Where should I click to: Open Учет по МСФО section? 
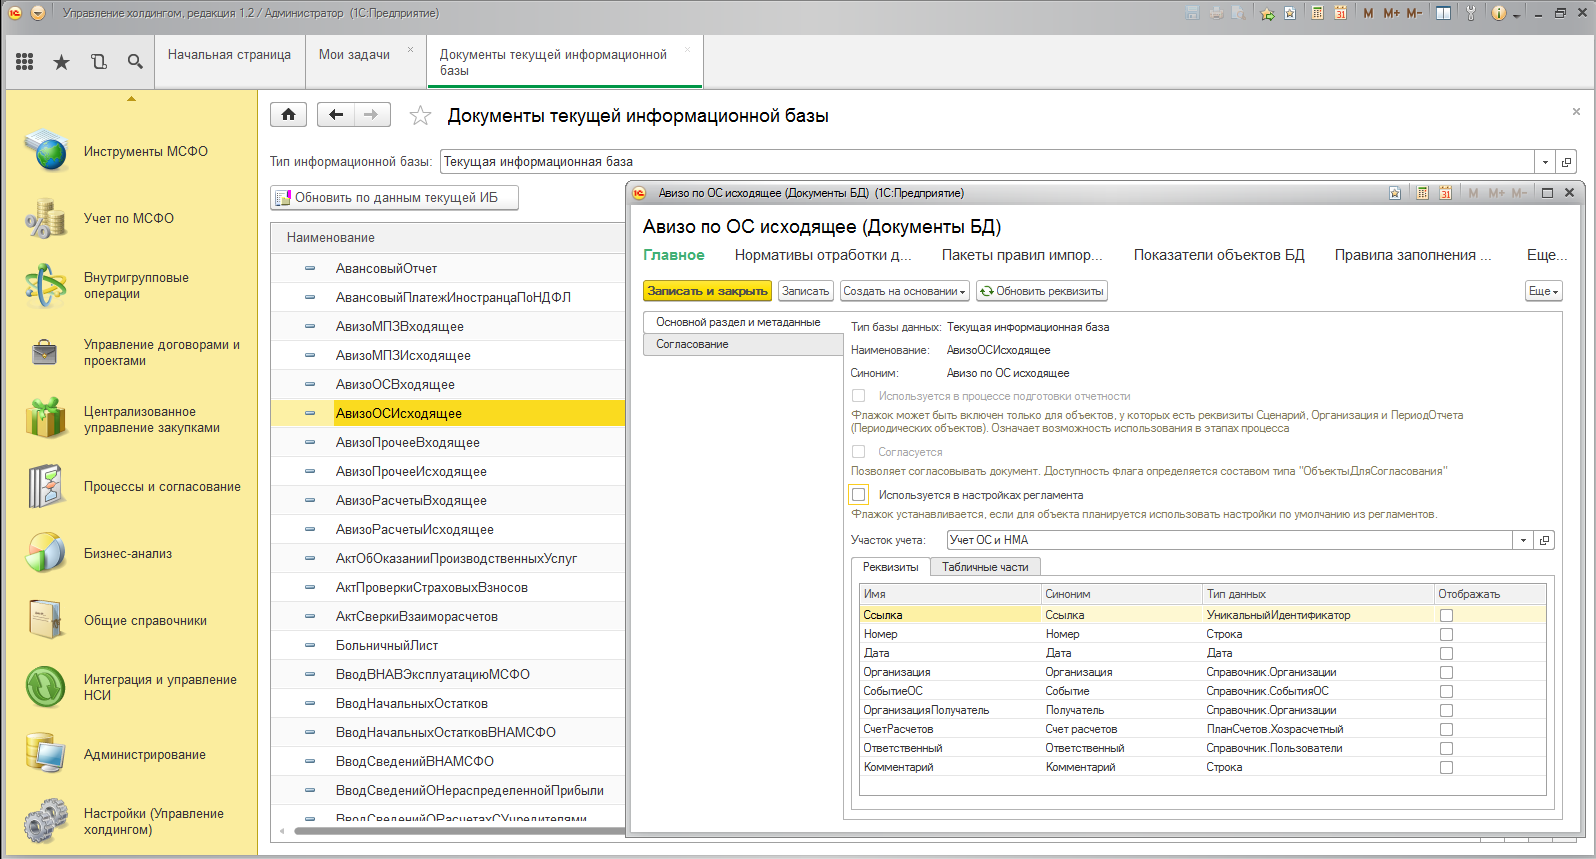click(x=131, y=218)
